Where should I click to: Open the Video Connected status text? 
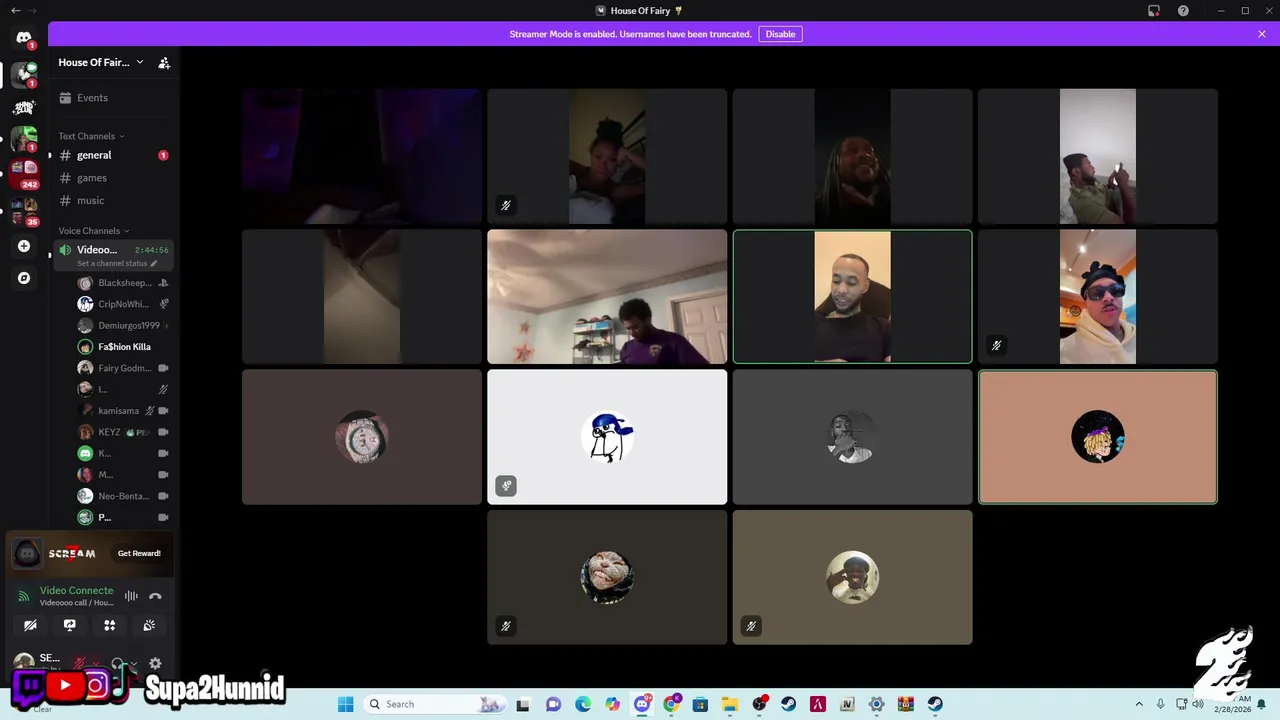click(76, 591)
